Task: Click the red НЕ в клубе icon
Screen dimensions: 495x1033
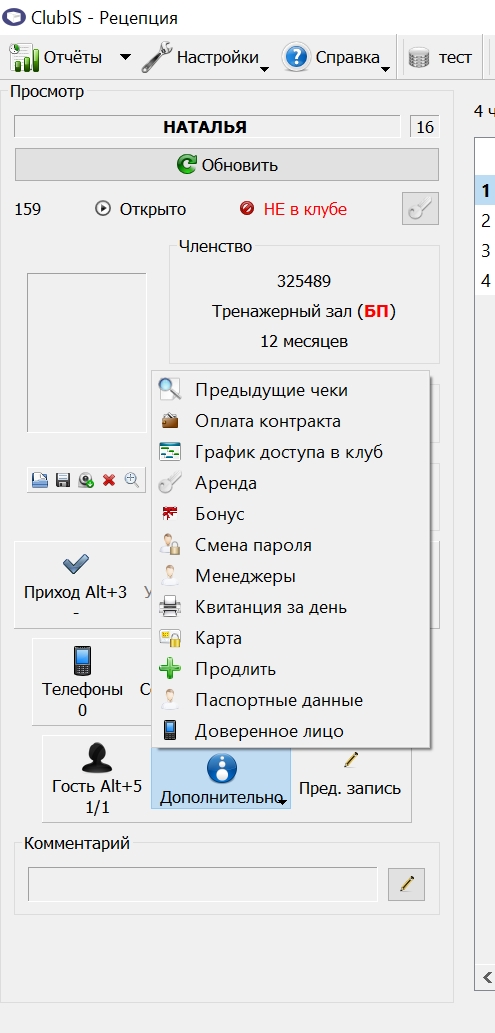Action: point(247,209)
